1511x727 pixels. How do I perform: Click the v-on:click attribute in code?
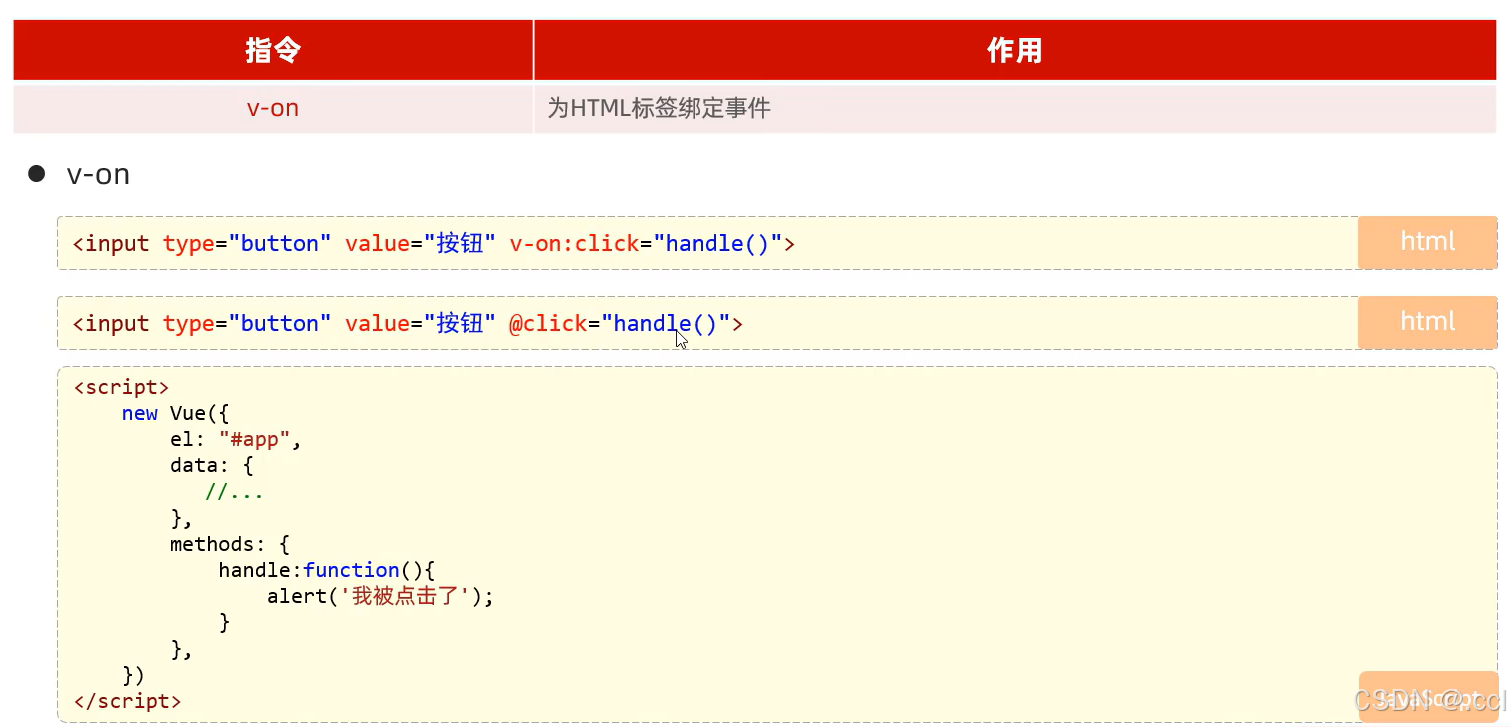pyautogui.click(x=574, y=243)
